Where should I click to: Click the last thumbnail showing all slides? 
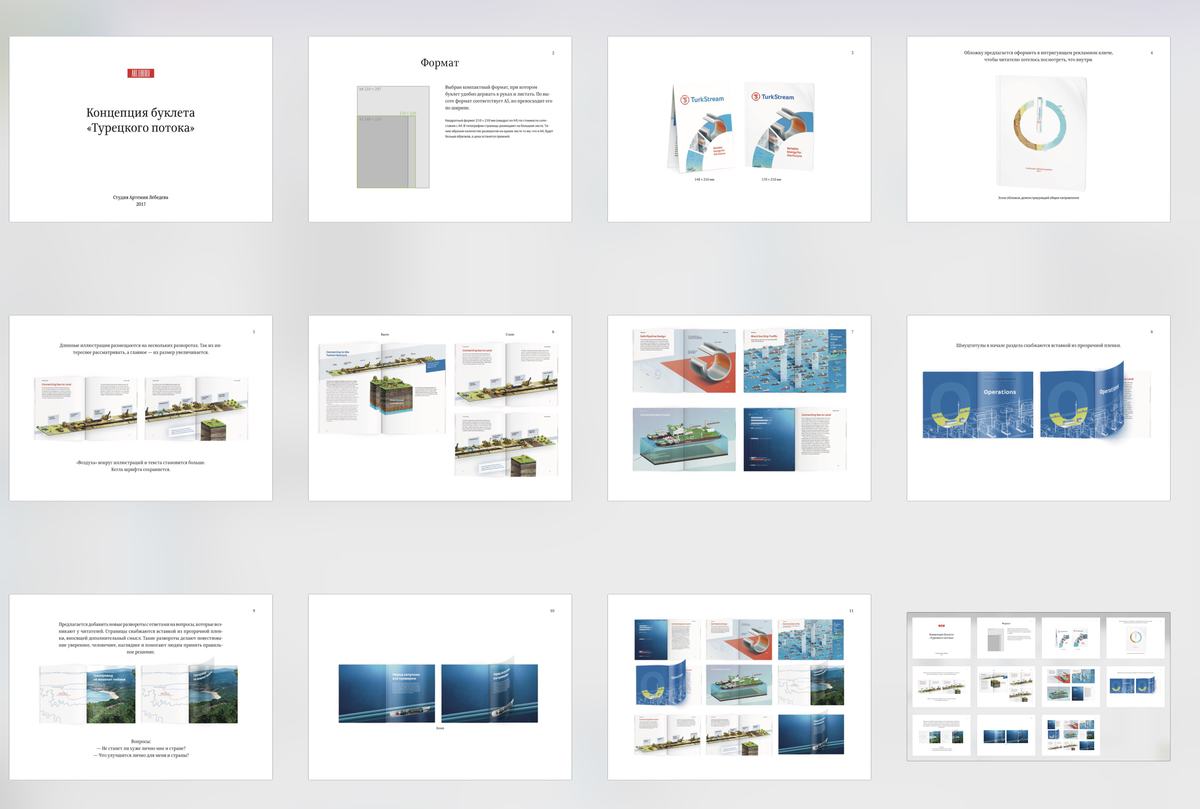tap(1038, 686)
